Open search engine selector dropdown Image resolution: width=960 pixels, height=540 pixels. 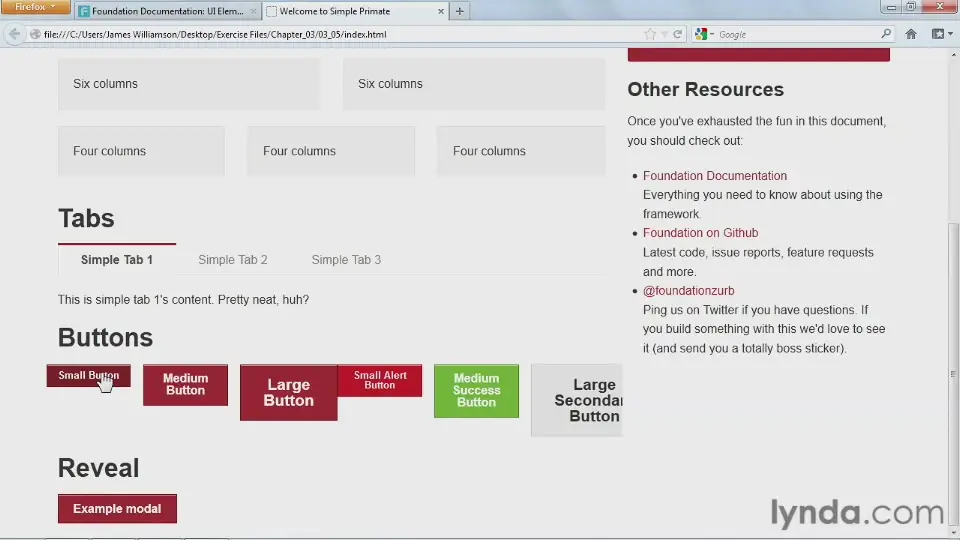[705, 34]
